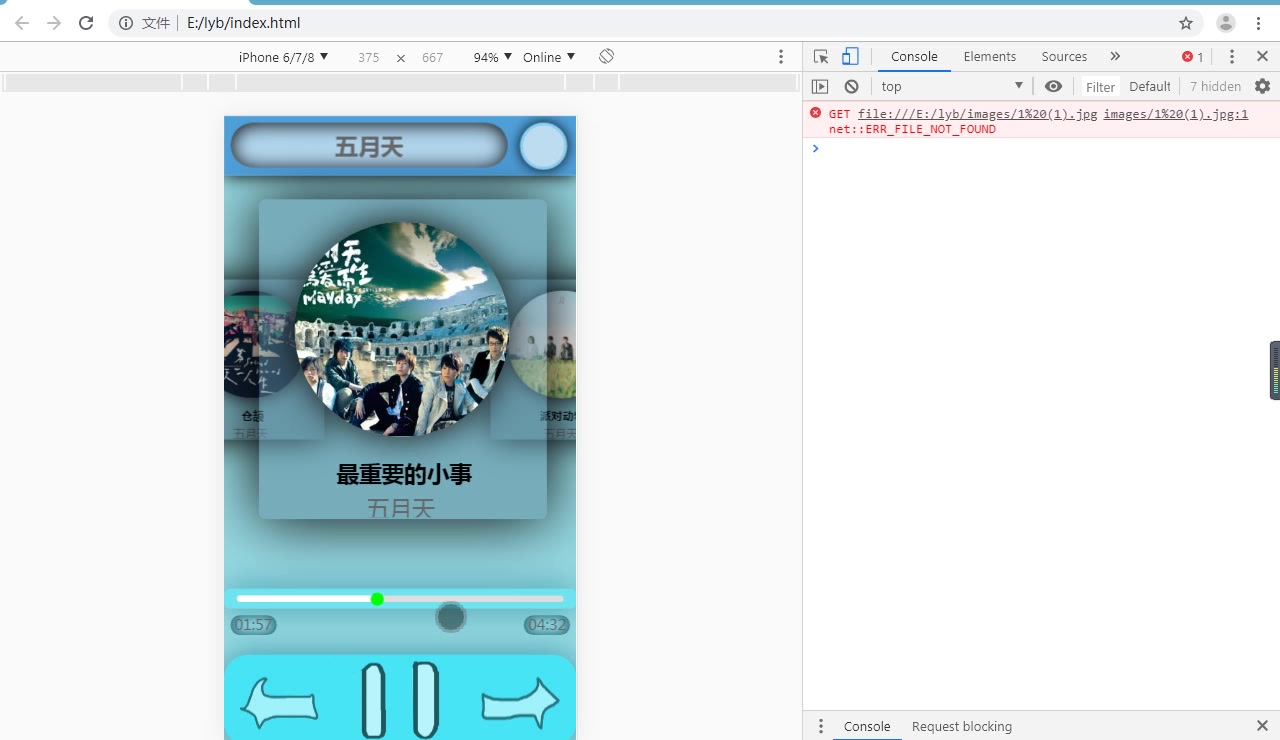
Task: Open DevTools customize menu
Action: (x=1232, y=57)
